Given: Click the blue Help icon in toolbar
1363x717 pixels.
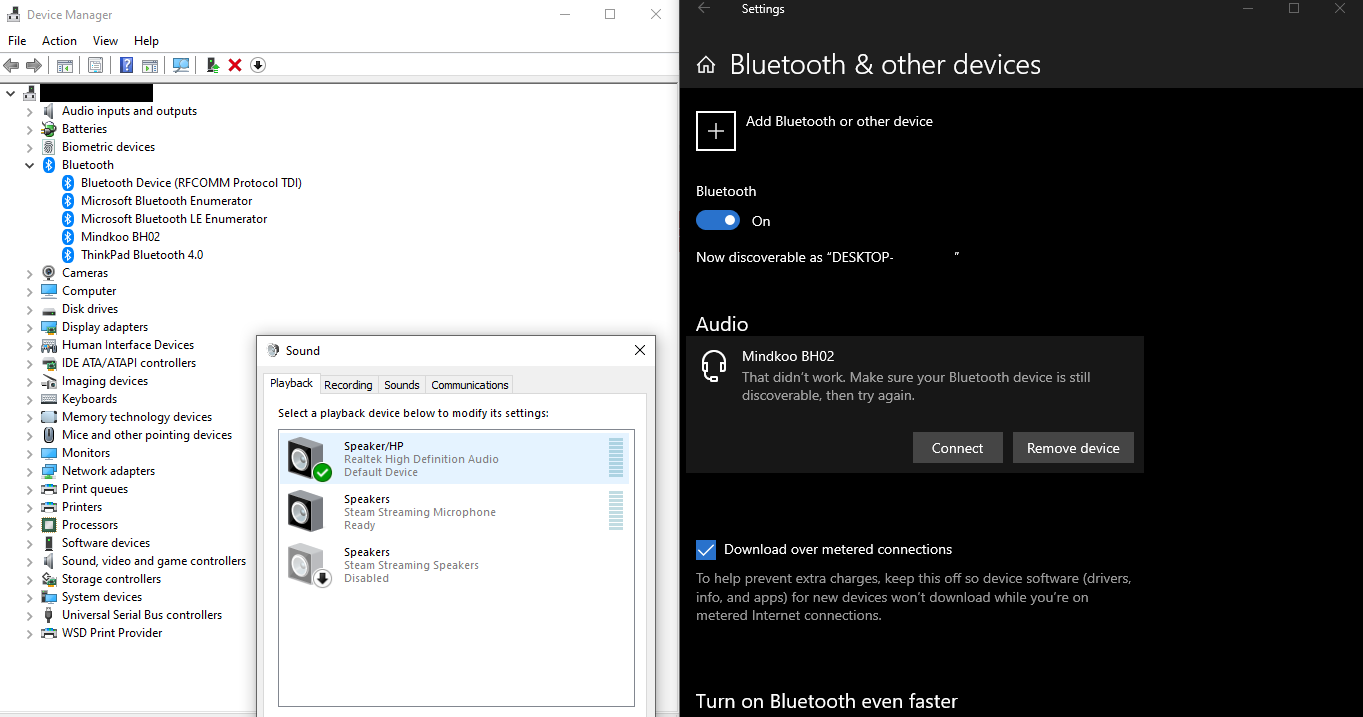Looking at the screenshot, I should [127, 65].
